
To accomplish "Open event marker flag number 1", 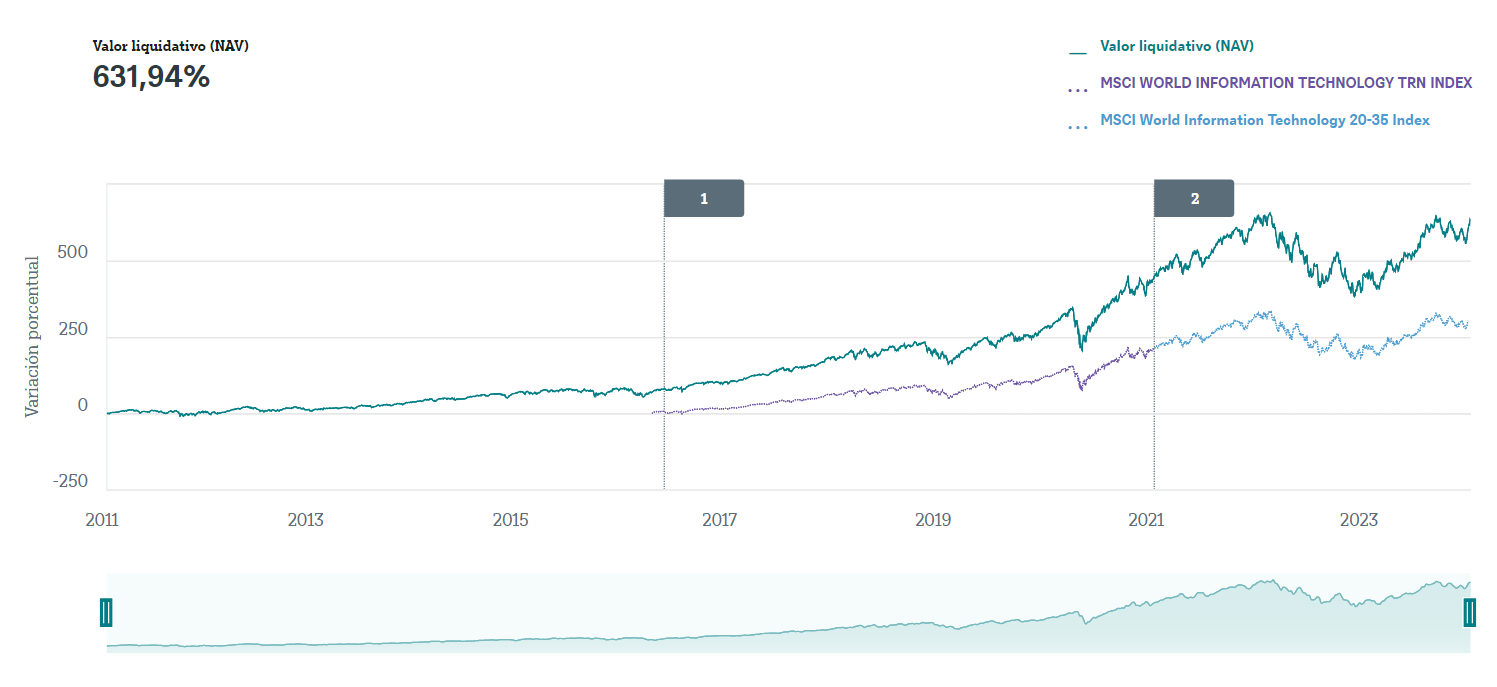I will pyautogui.click(x=704, y=198).
